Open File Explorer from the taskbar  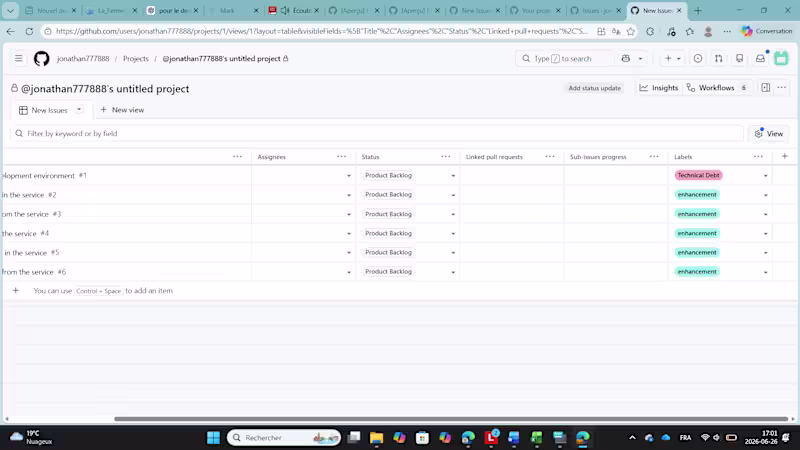coord(377,438)
